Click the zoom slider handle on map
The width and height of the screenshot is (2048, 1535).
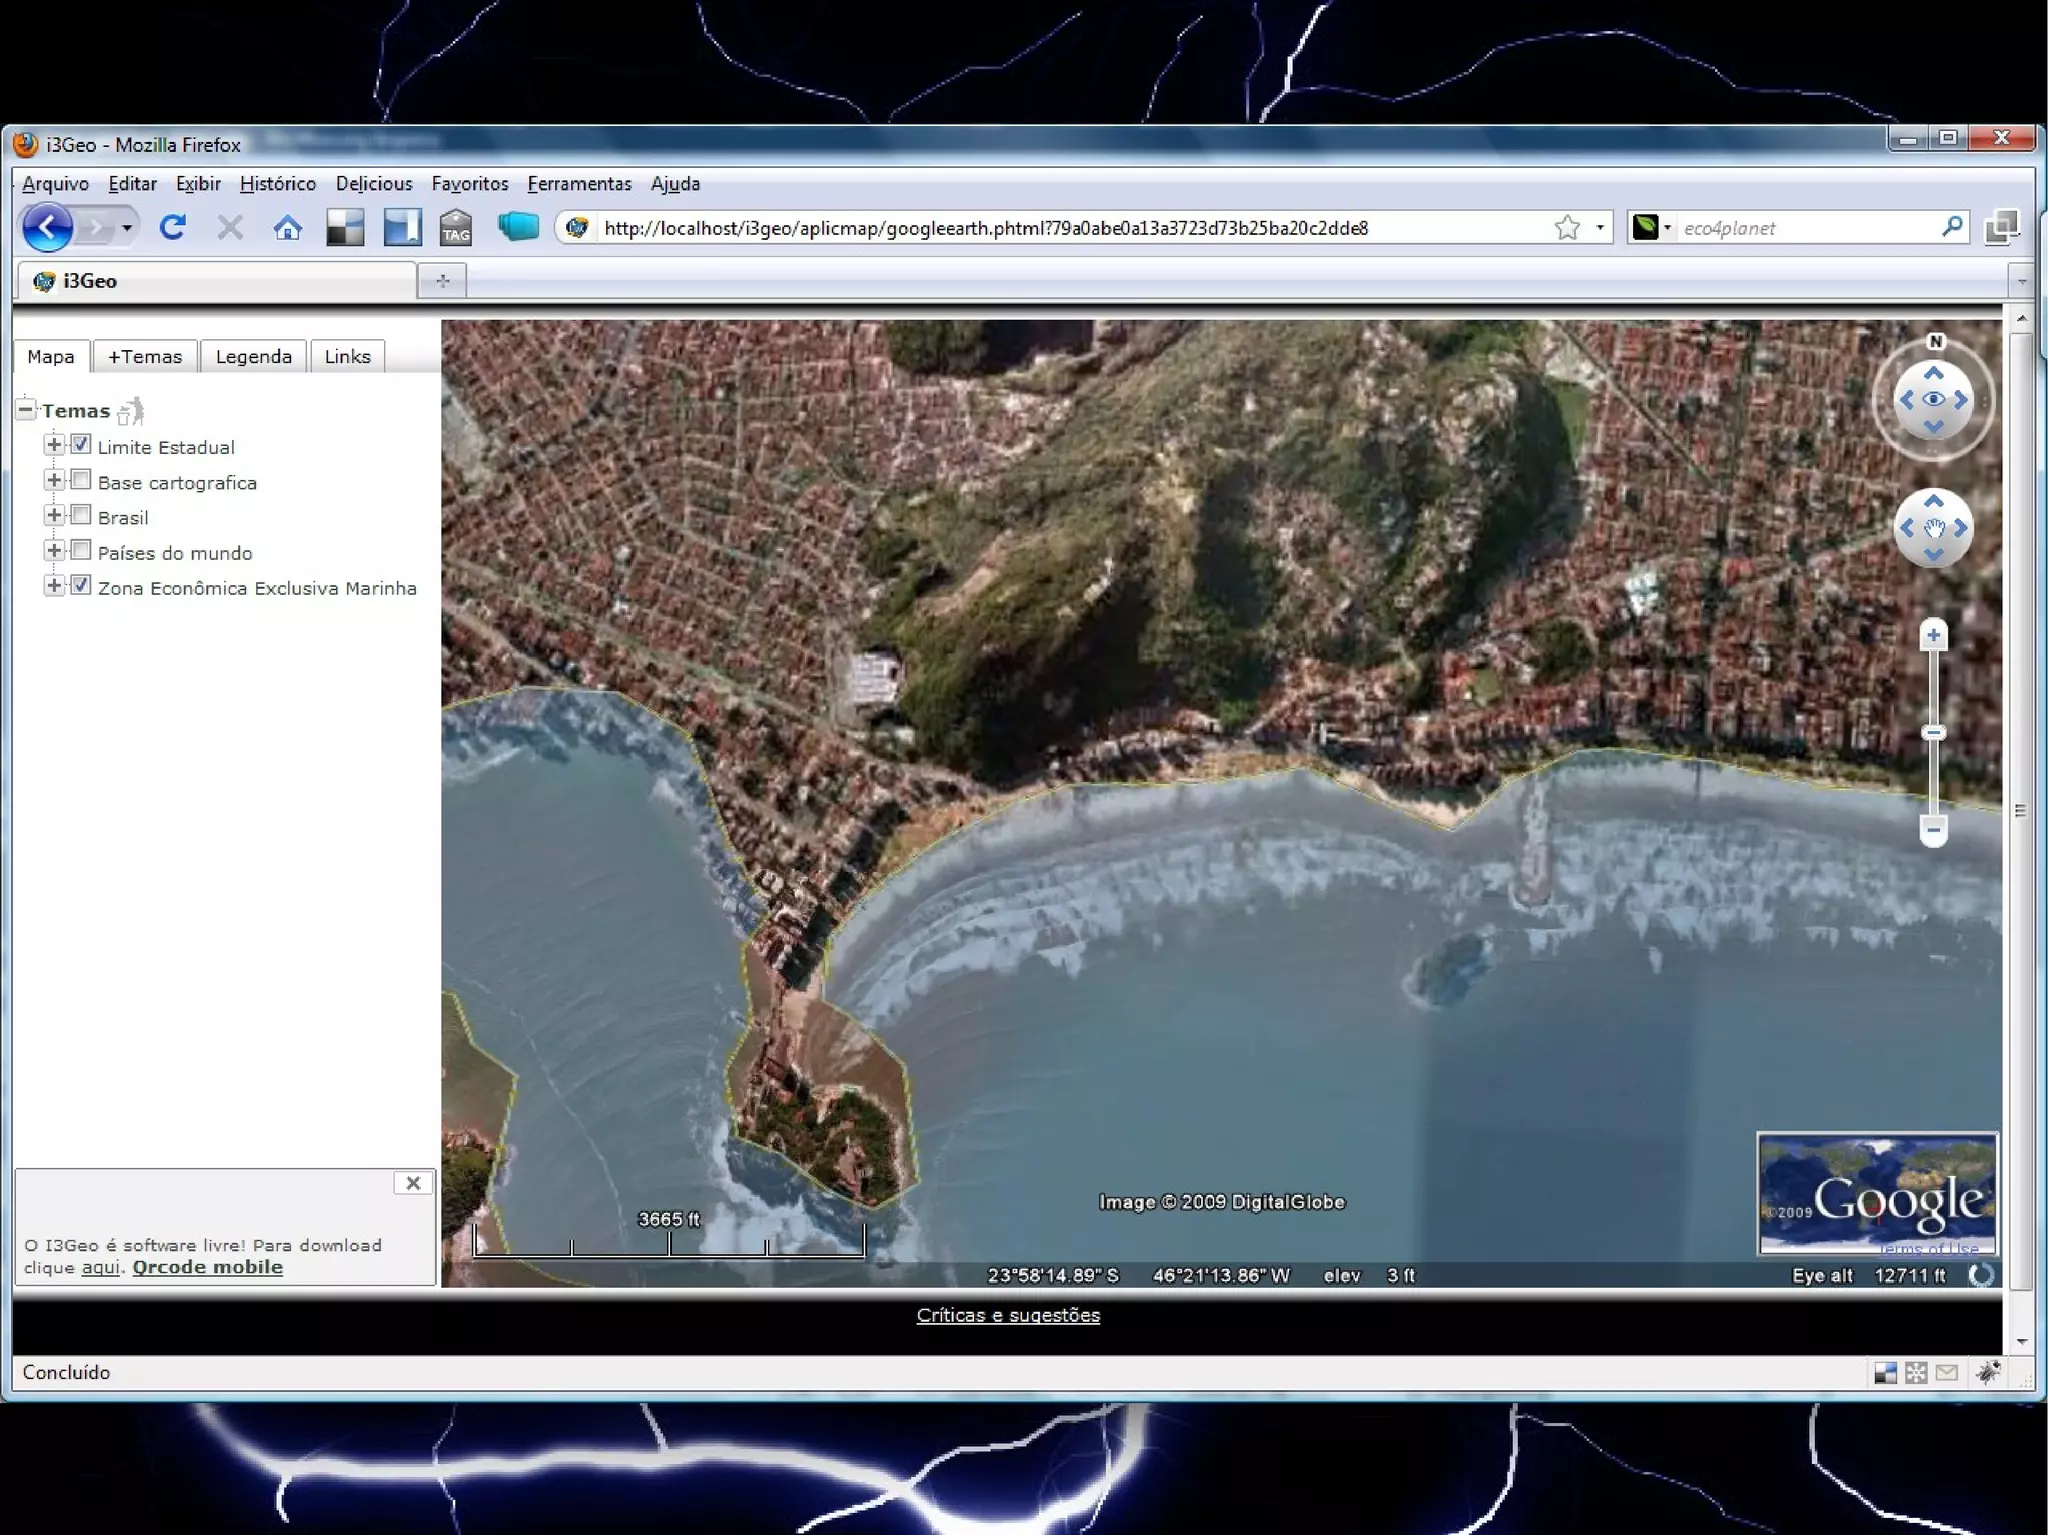coord(1933,733)
